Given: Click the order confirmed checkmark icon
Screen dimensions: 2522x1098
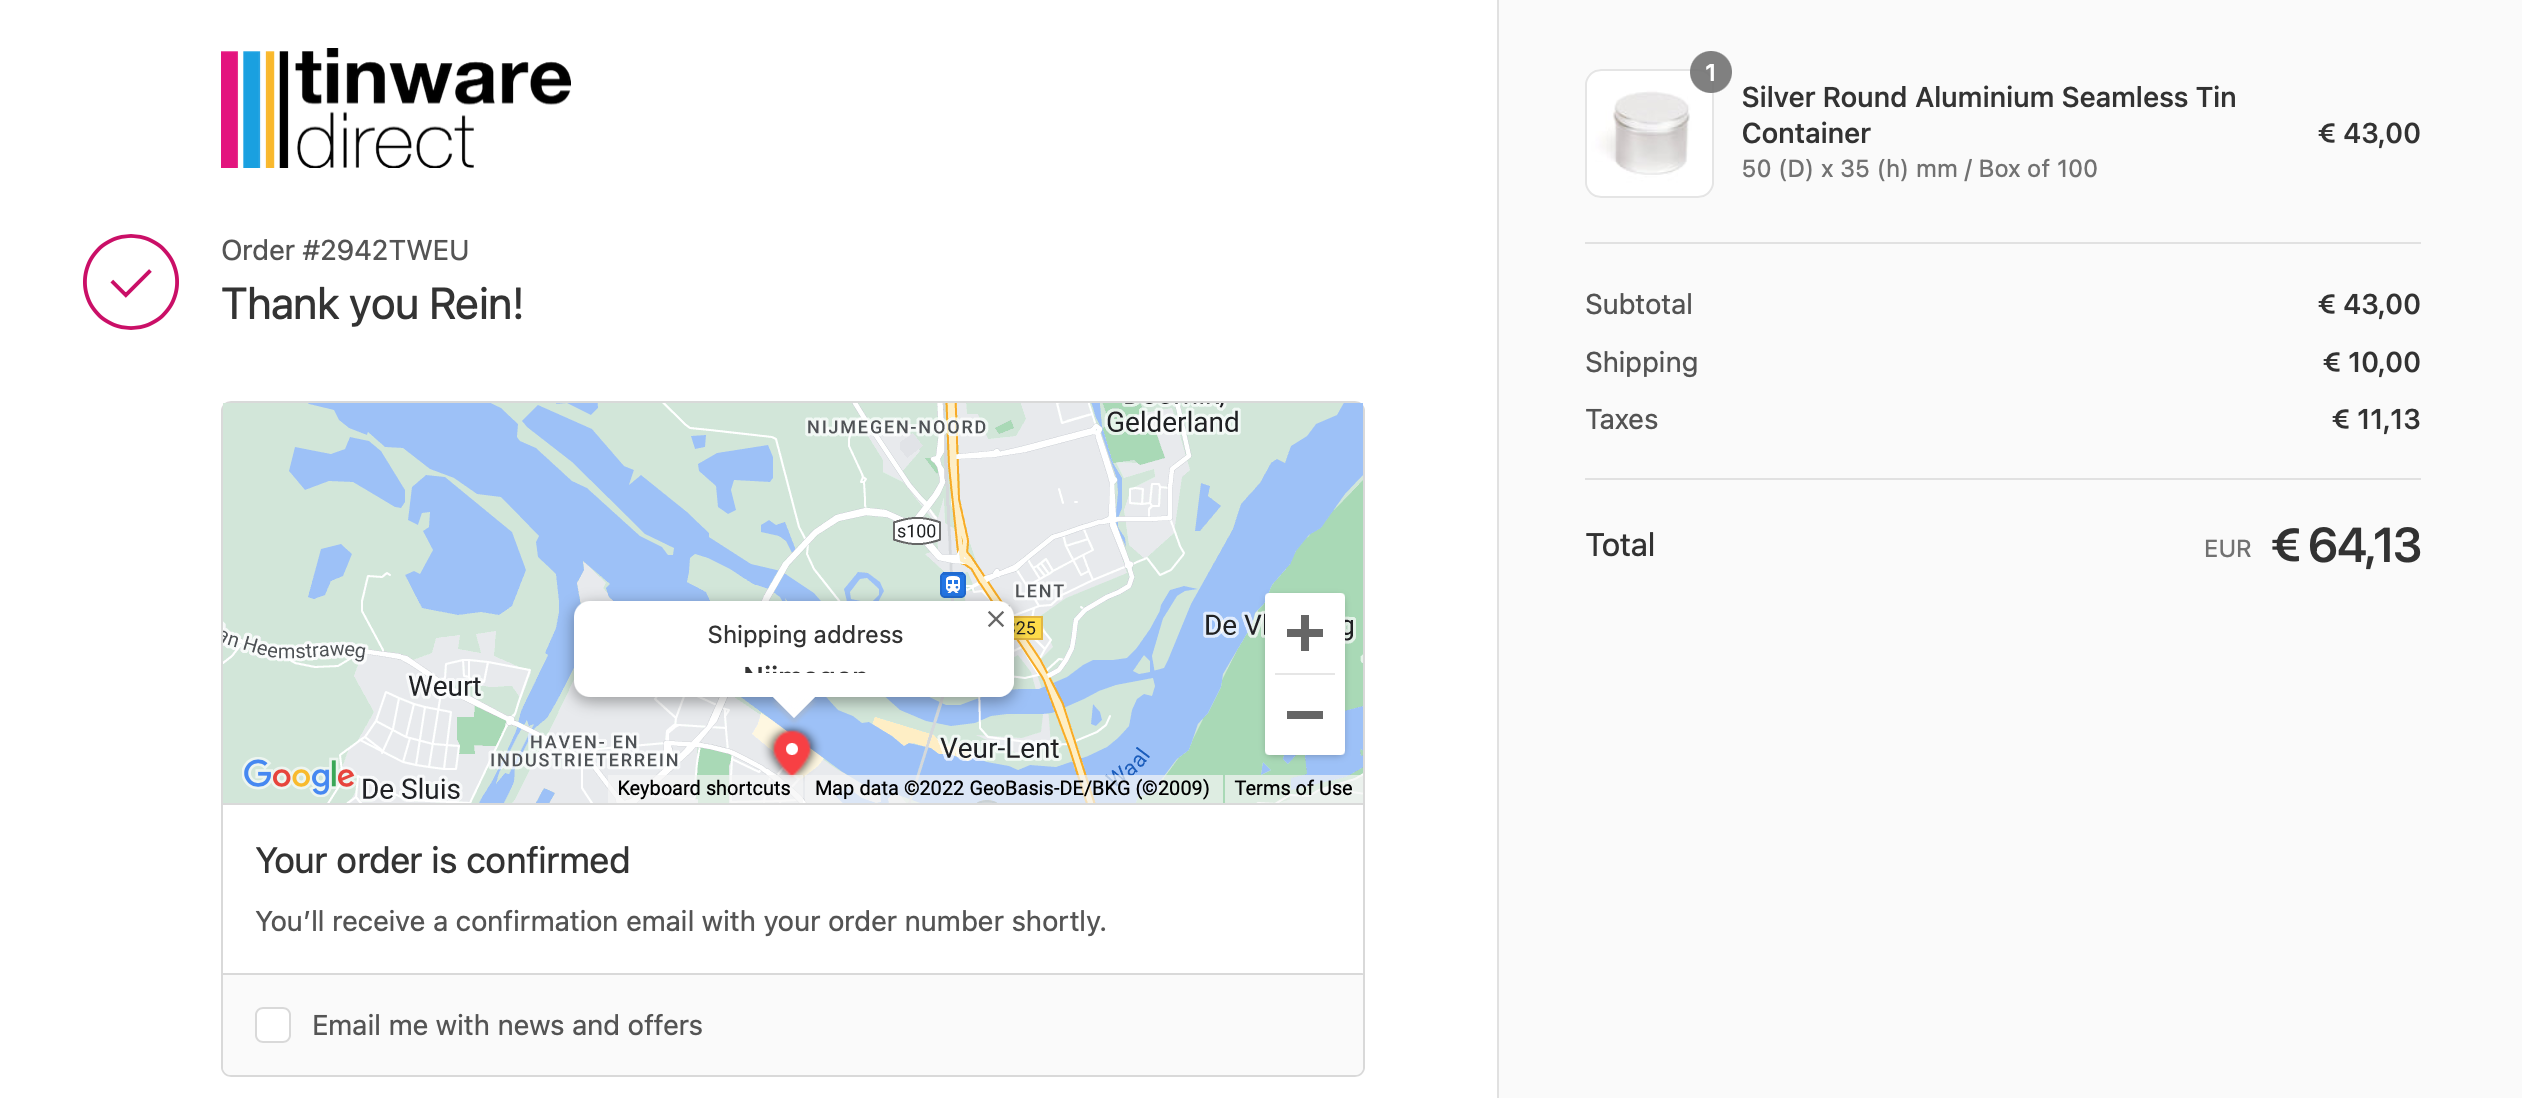Looking at the screenshot, I should tap(131, 283).
